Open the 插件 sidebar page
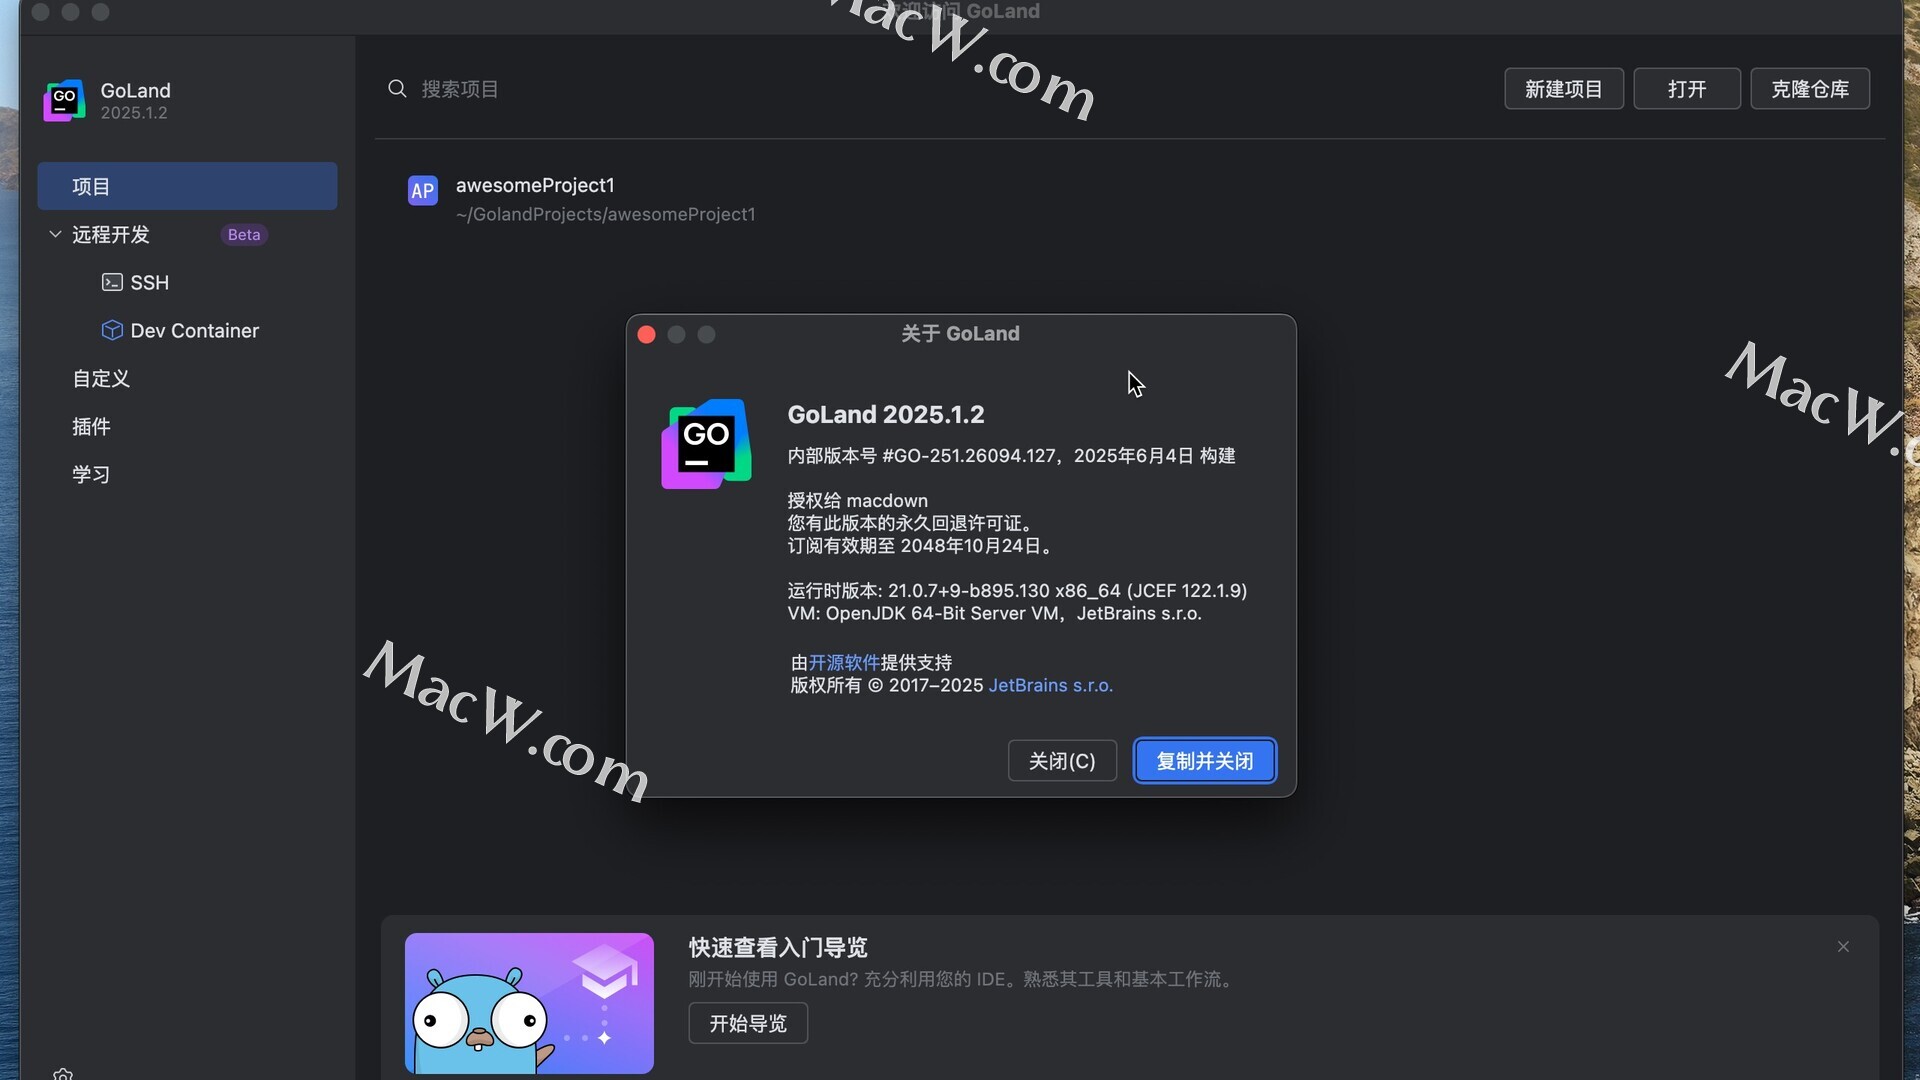This screenshot has height=1080, width=1920. [91, 427]
